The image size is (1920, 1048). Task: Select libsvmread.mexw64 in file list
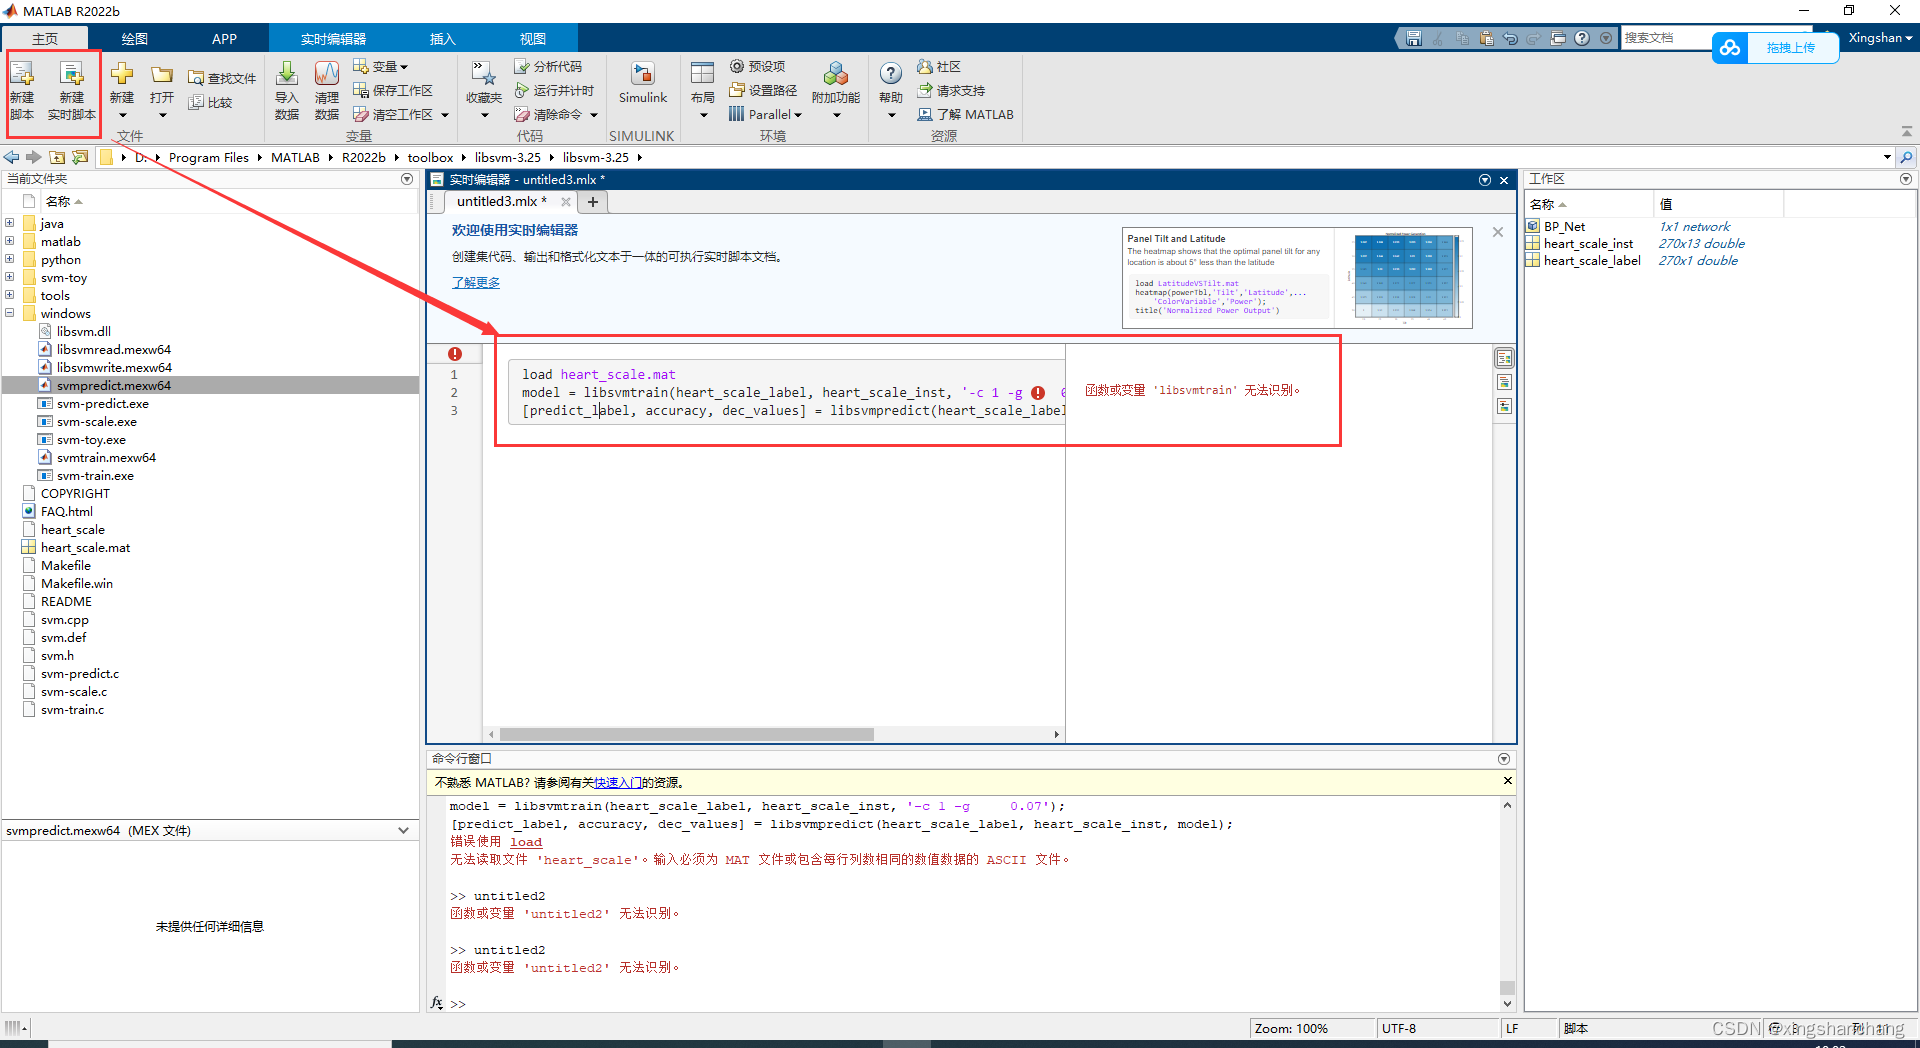[x=113, y=349]
